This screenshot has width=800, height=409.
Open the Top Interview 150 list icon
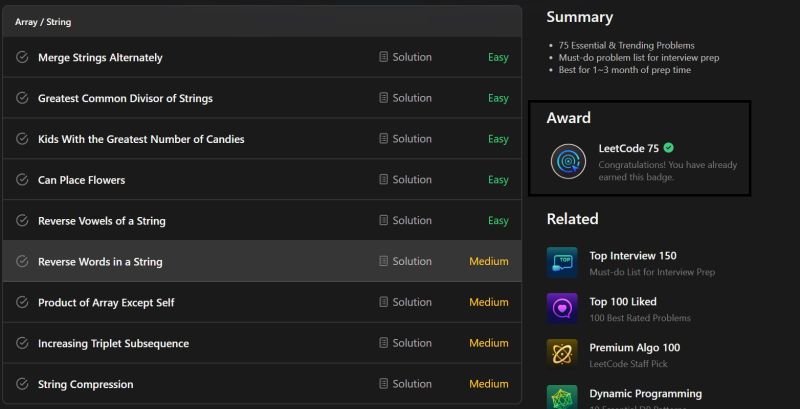[x=562, y=263]
